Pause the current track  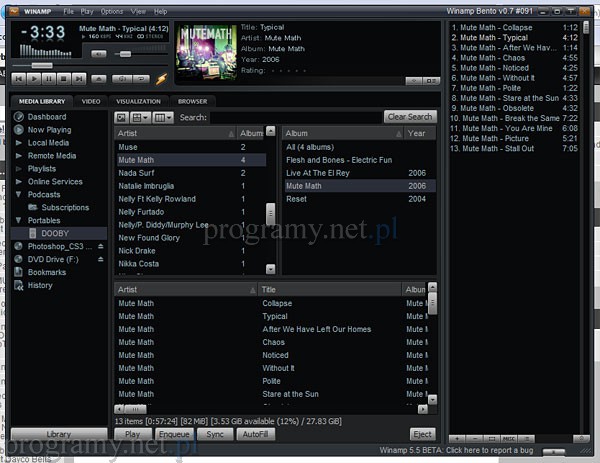pyautogui.click(x=49, y=77)
